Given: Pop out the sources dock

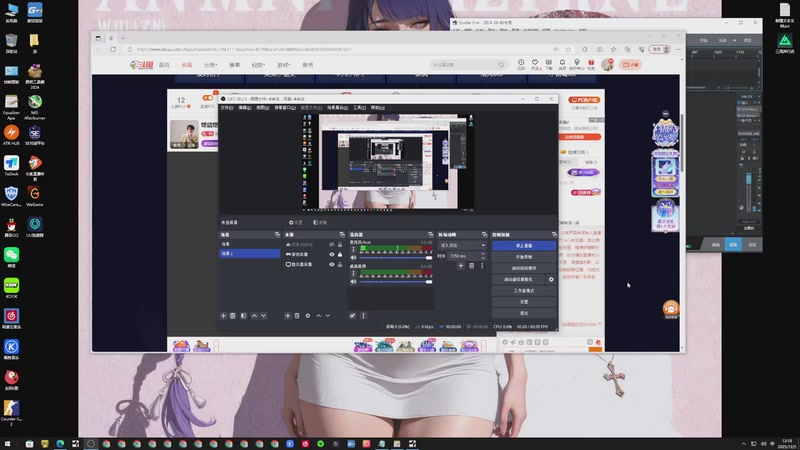Looking at the screenshot, I should (341, 235).
